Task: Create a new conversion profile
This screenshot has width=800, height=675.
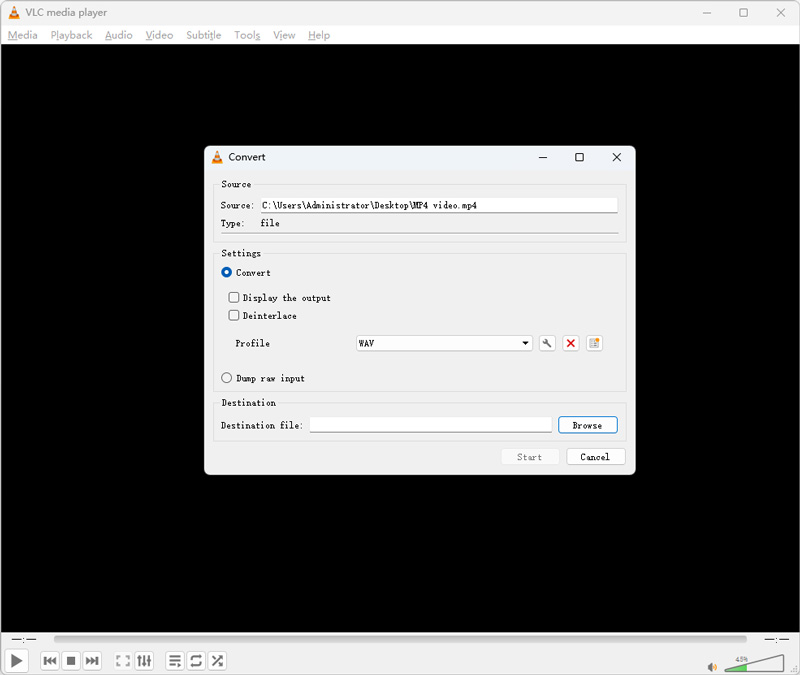Action: [594, 343]
